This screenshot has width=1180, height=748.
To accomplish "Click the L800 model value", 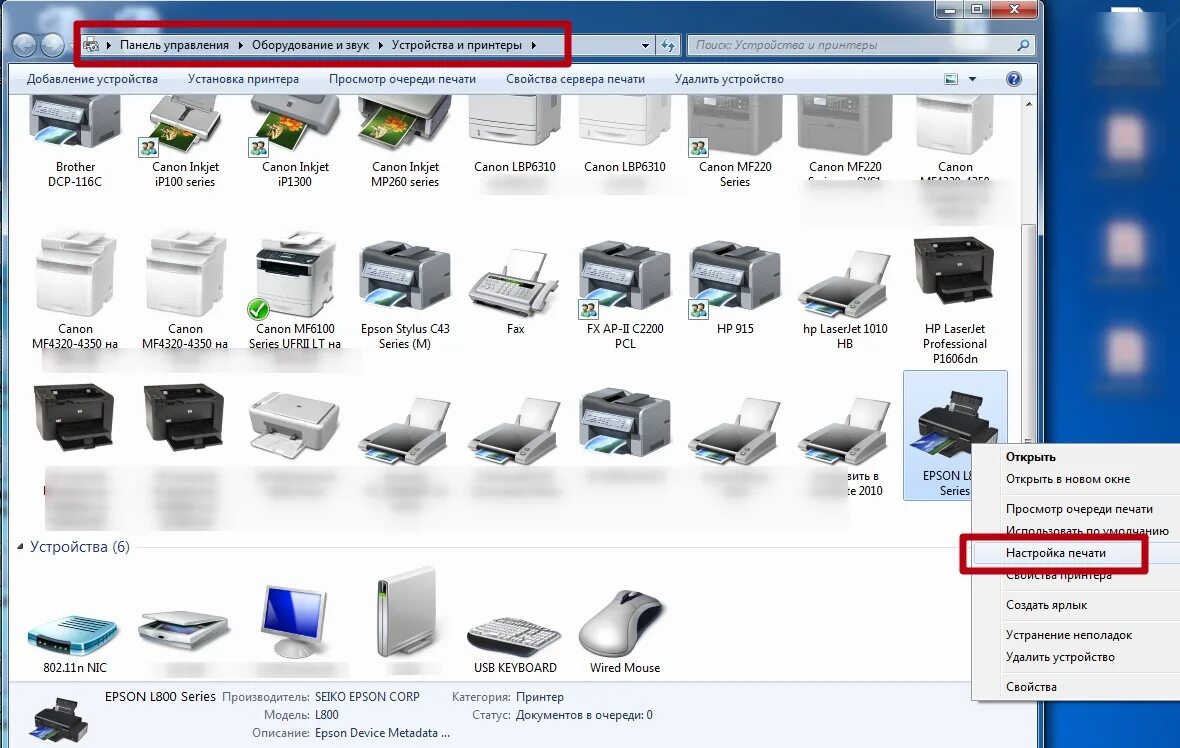I will (326, 715).
